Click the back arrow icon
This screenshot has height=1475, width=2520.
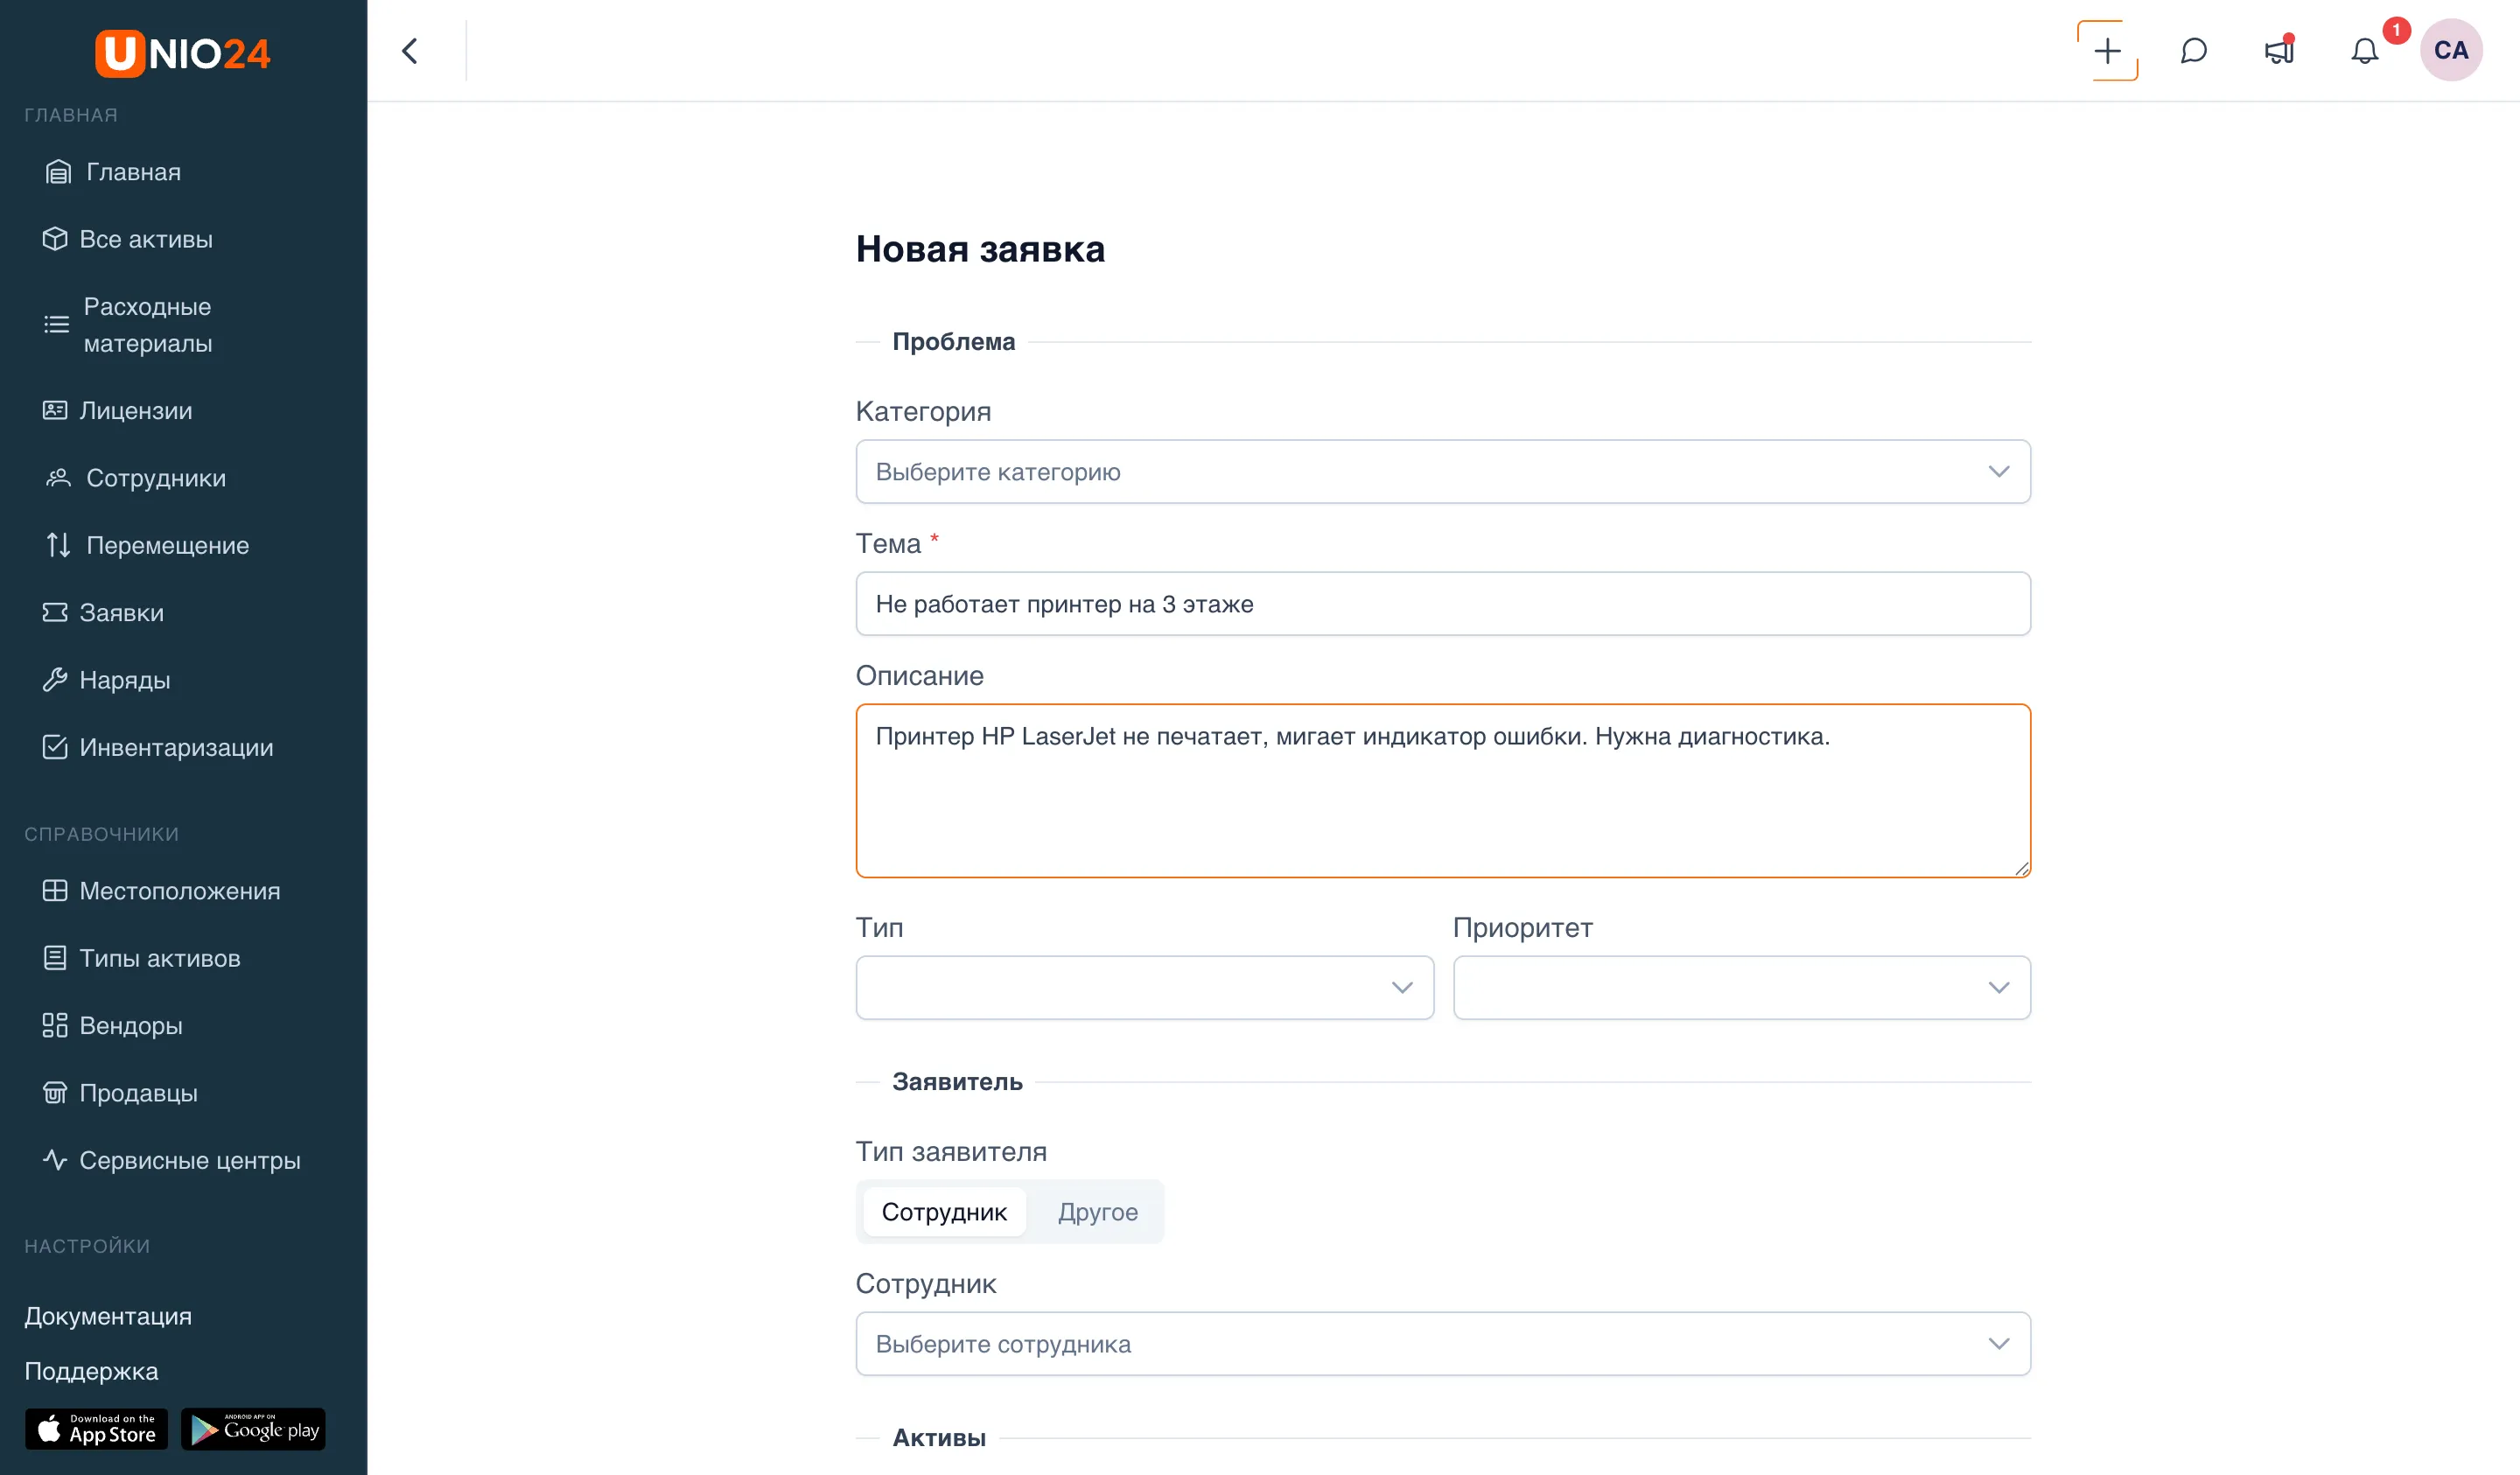click(410, 51)
